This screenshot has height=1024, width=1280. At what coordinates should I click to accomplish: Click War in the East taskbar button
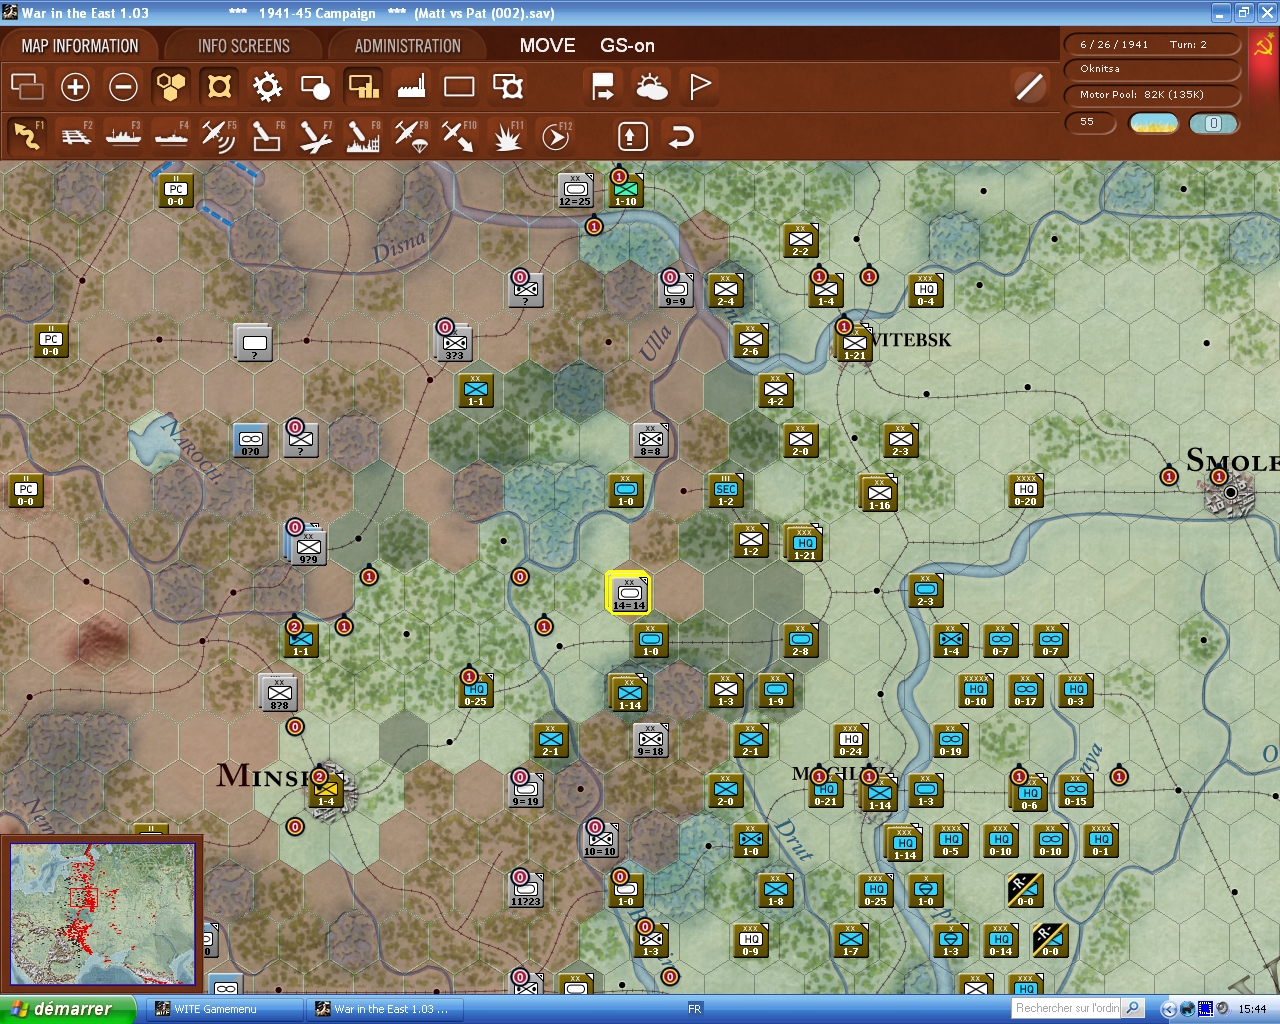pyautogui.click(x=386, y=1009)
